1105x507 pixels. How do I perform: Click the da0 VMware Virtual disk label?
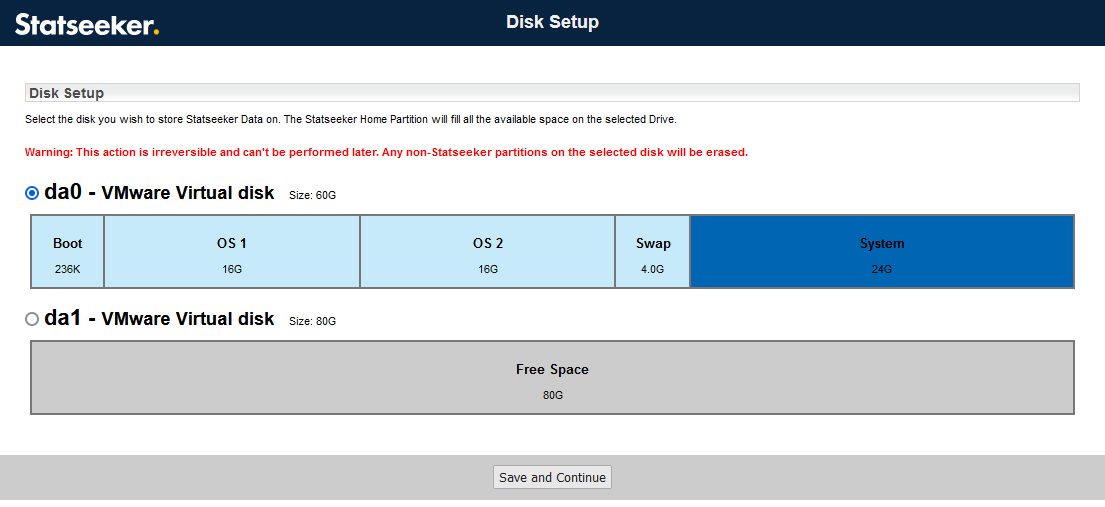tap(159, 193)
